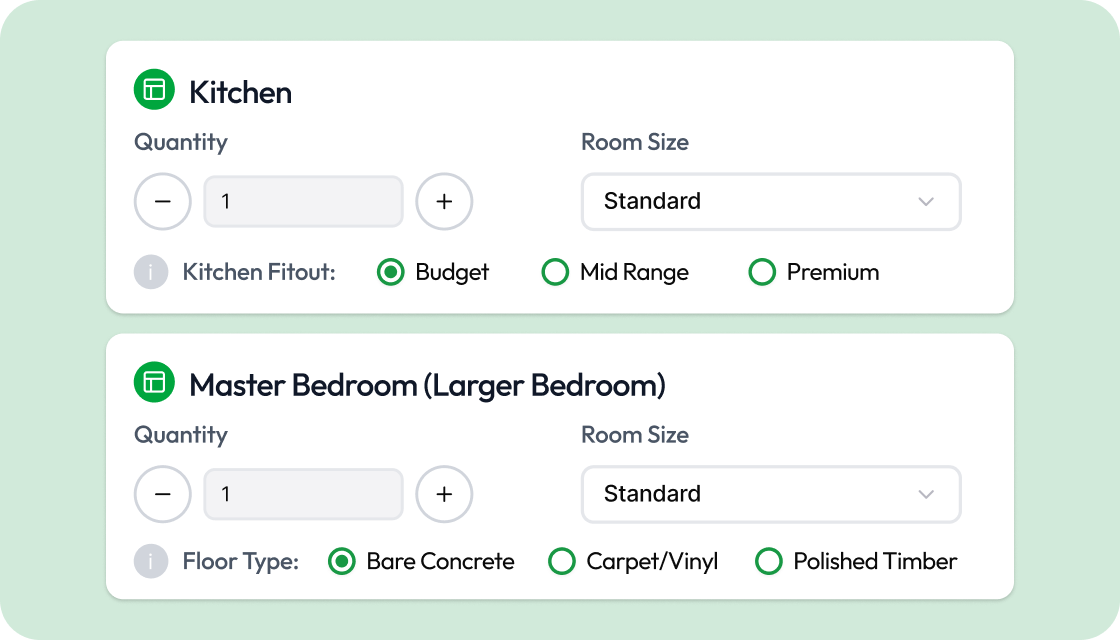Increase Master Bedroom quantity with plus
1120x640 pixels.
click(x=444, y=494)
